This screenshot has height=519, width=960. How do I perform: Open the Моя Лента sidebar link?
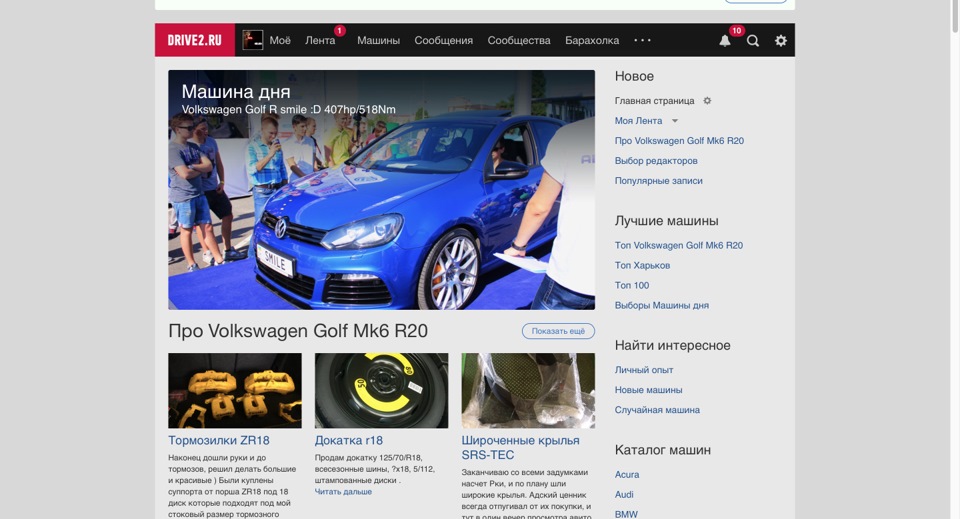click(639, 121)
